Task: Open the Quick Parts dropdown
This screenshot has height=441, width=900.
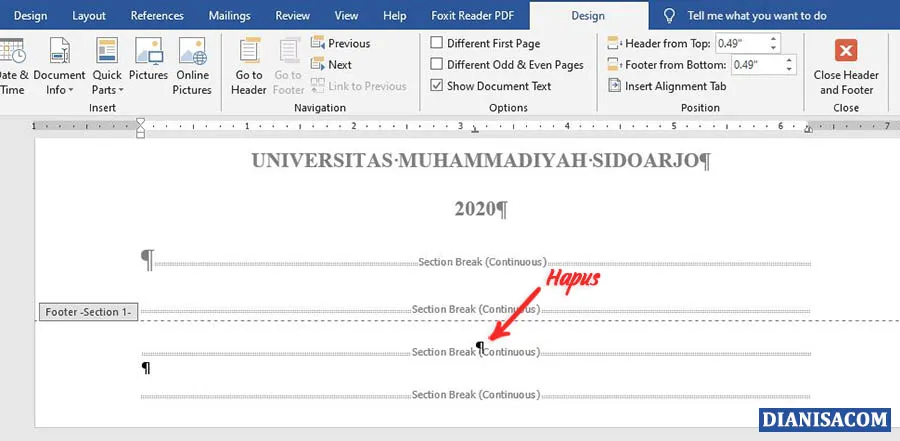Action: pyautogui.click(x=107, y=66)
